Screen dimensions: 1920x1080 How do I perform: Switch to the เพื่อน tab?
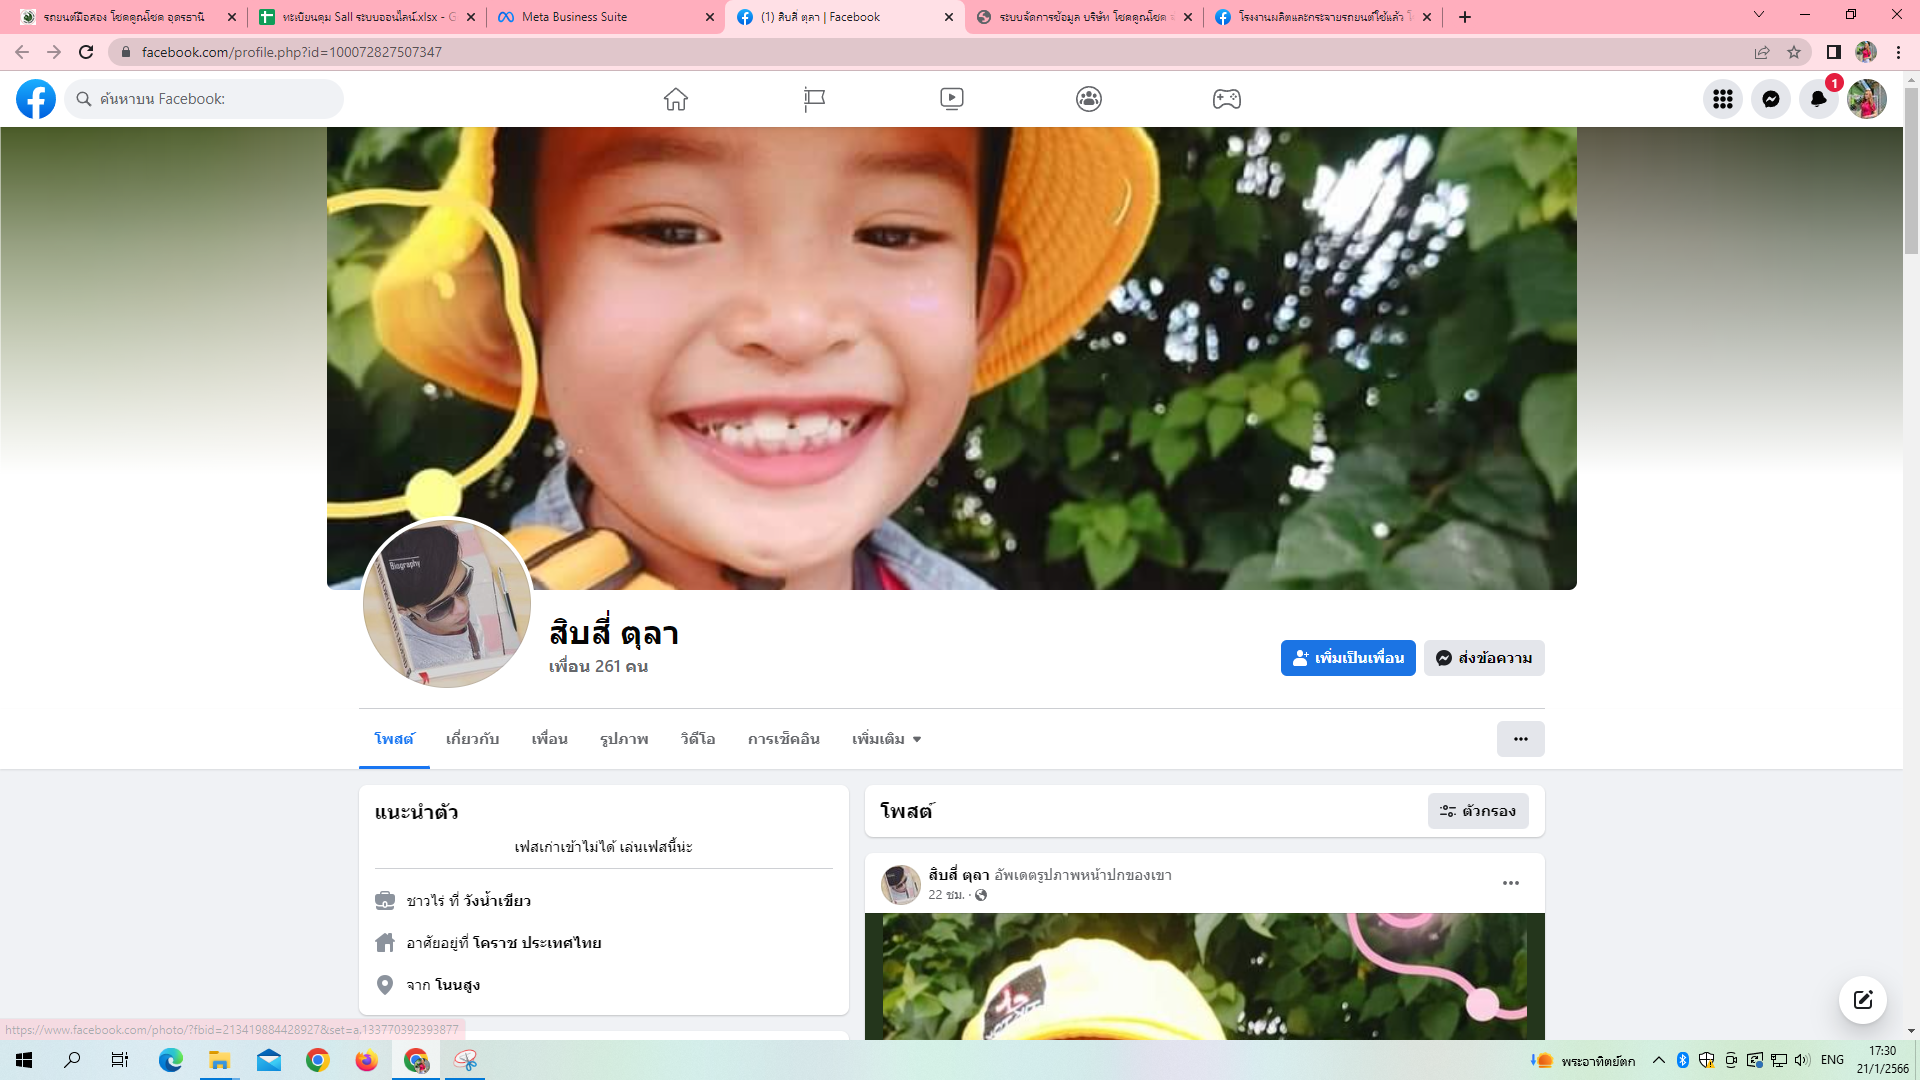click(x=549, y=739)
